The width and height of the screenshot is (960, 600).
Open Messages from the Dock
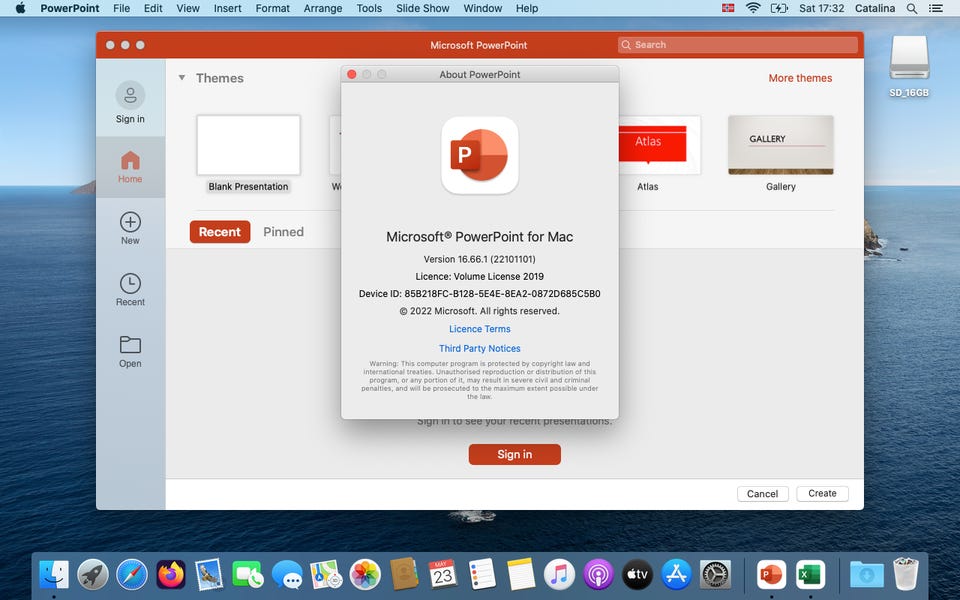point(287,575)
